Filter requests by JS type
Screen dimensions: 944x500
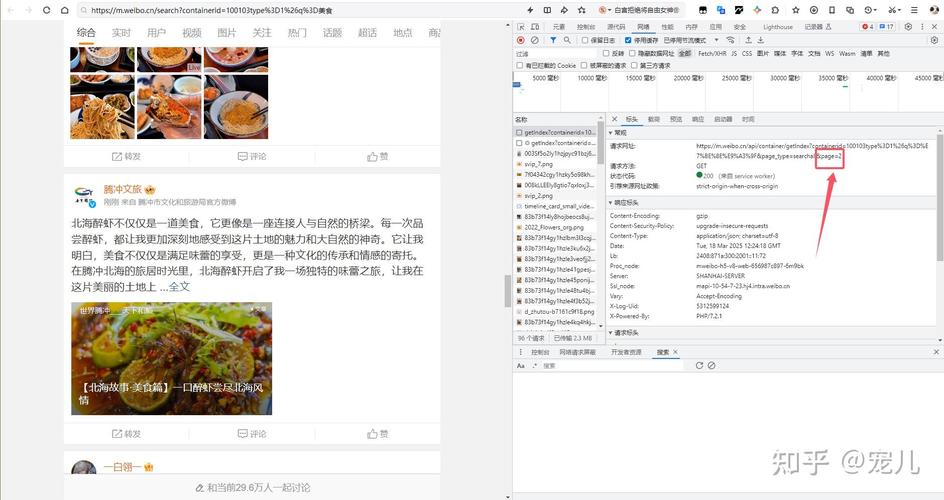coord(734,54)
